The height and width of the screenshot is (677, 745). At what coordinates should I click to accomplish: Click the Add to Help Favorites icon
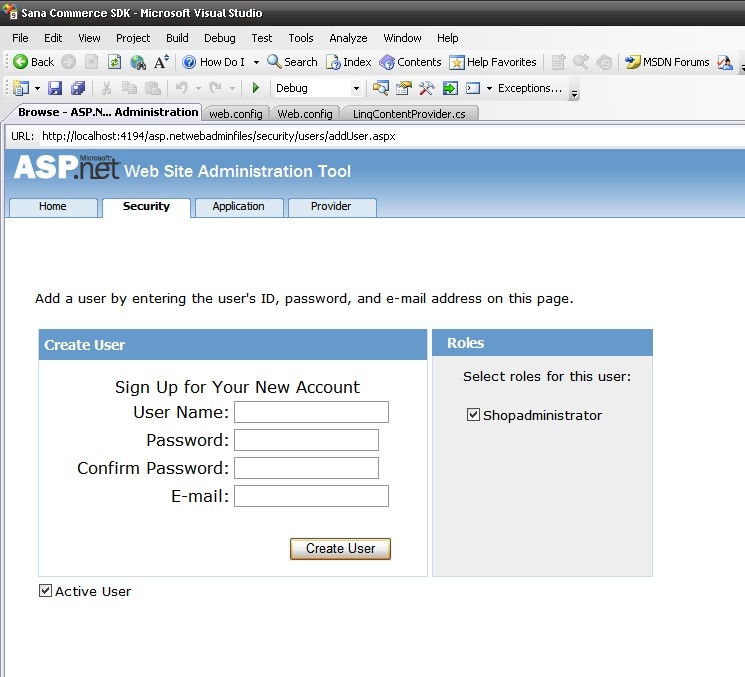pos(558,62)
